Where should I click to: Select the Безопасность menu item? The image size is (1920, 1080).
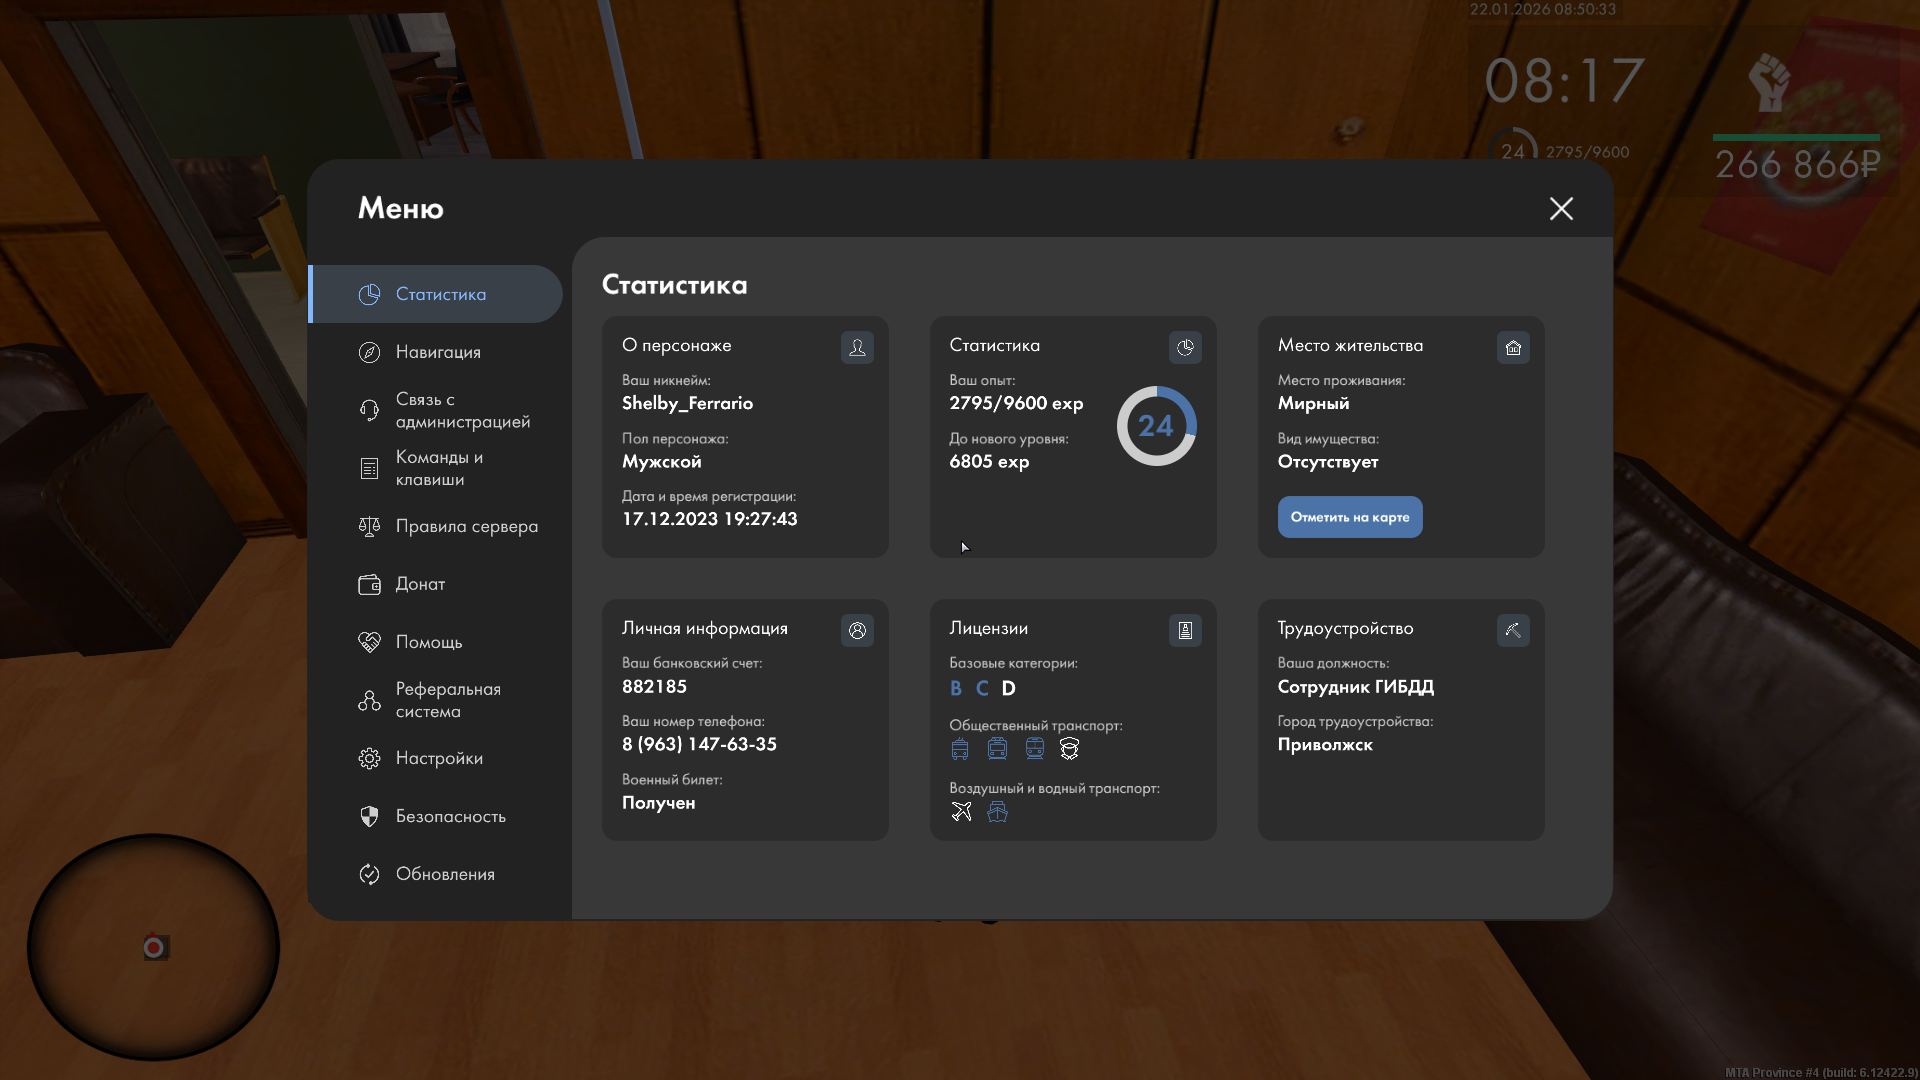click(450, 816)
